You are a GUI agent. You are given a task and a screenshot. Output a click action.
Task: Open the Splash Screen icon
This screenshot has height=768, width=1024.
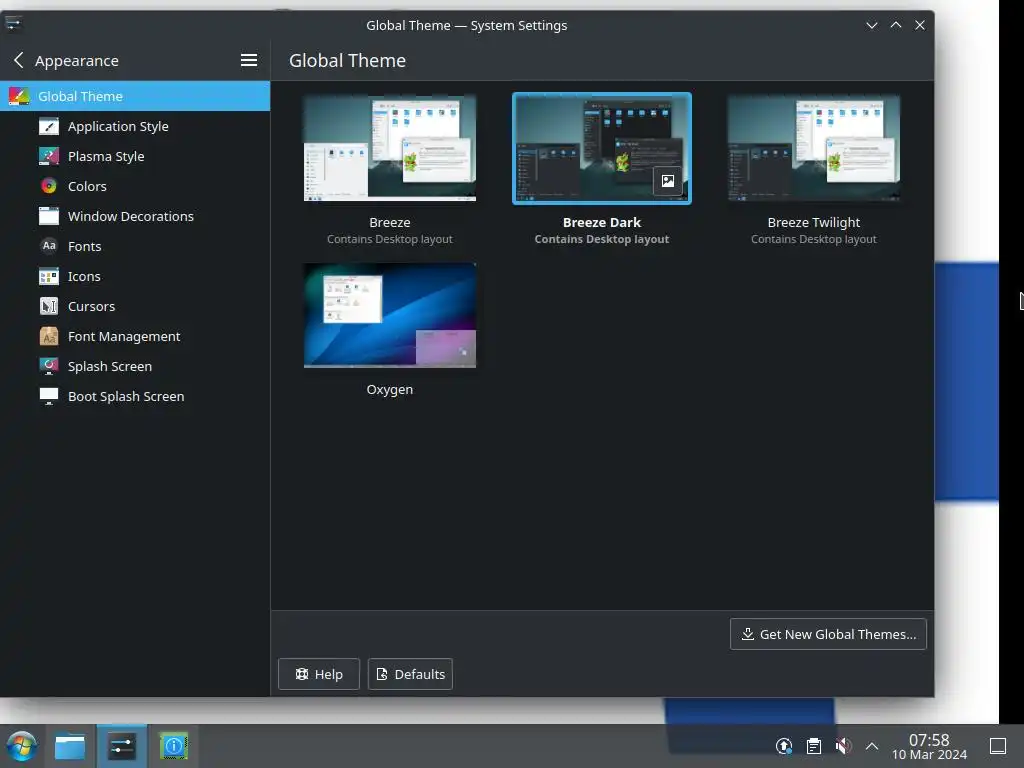(48, 366)
